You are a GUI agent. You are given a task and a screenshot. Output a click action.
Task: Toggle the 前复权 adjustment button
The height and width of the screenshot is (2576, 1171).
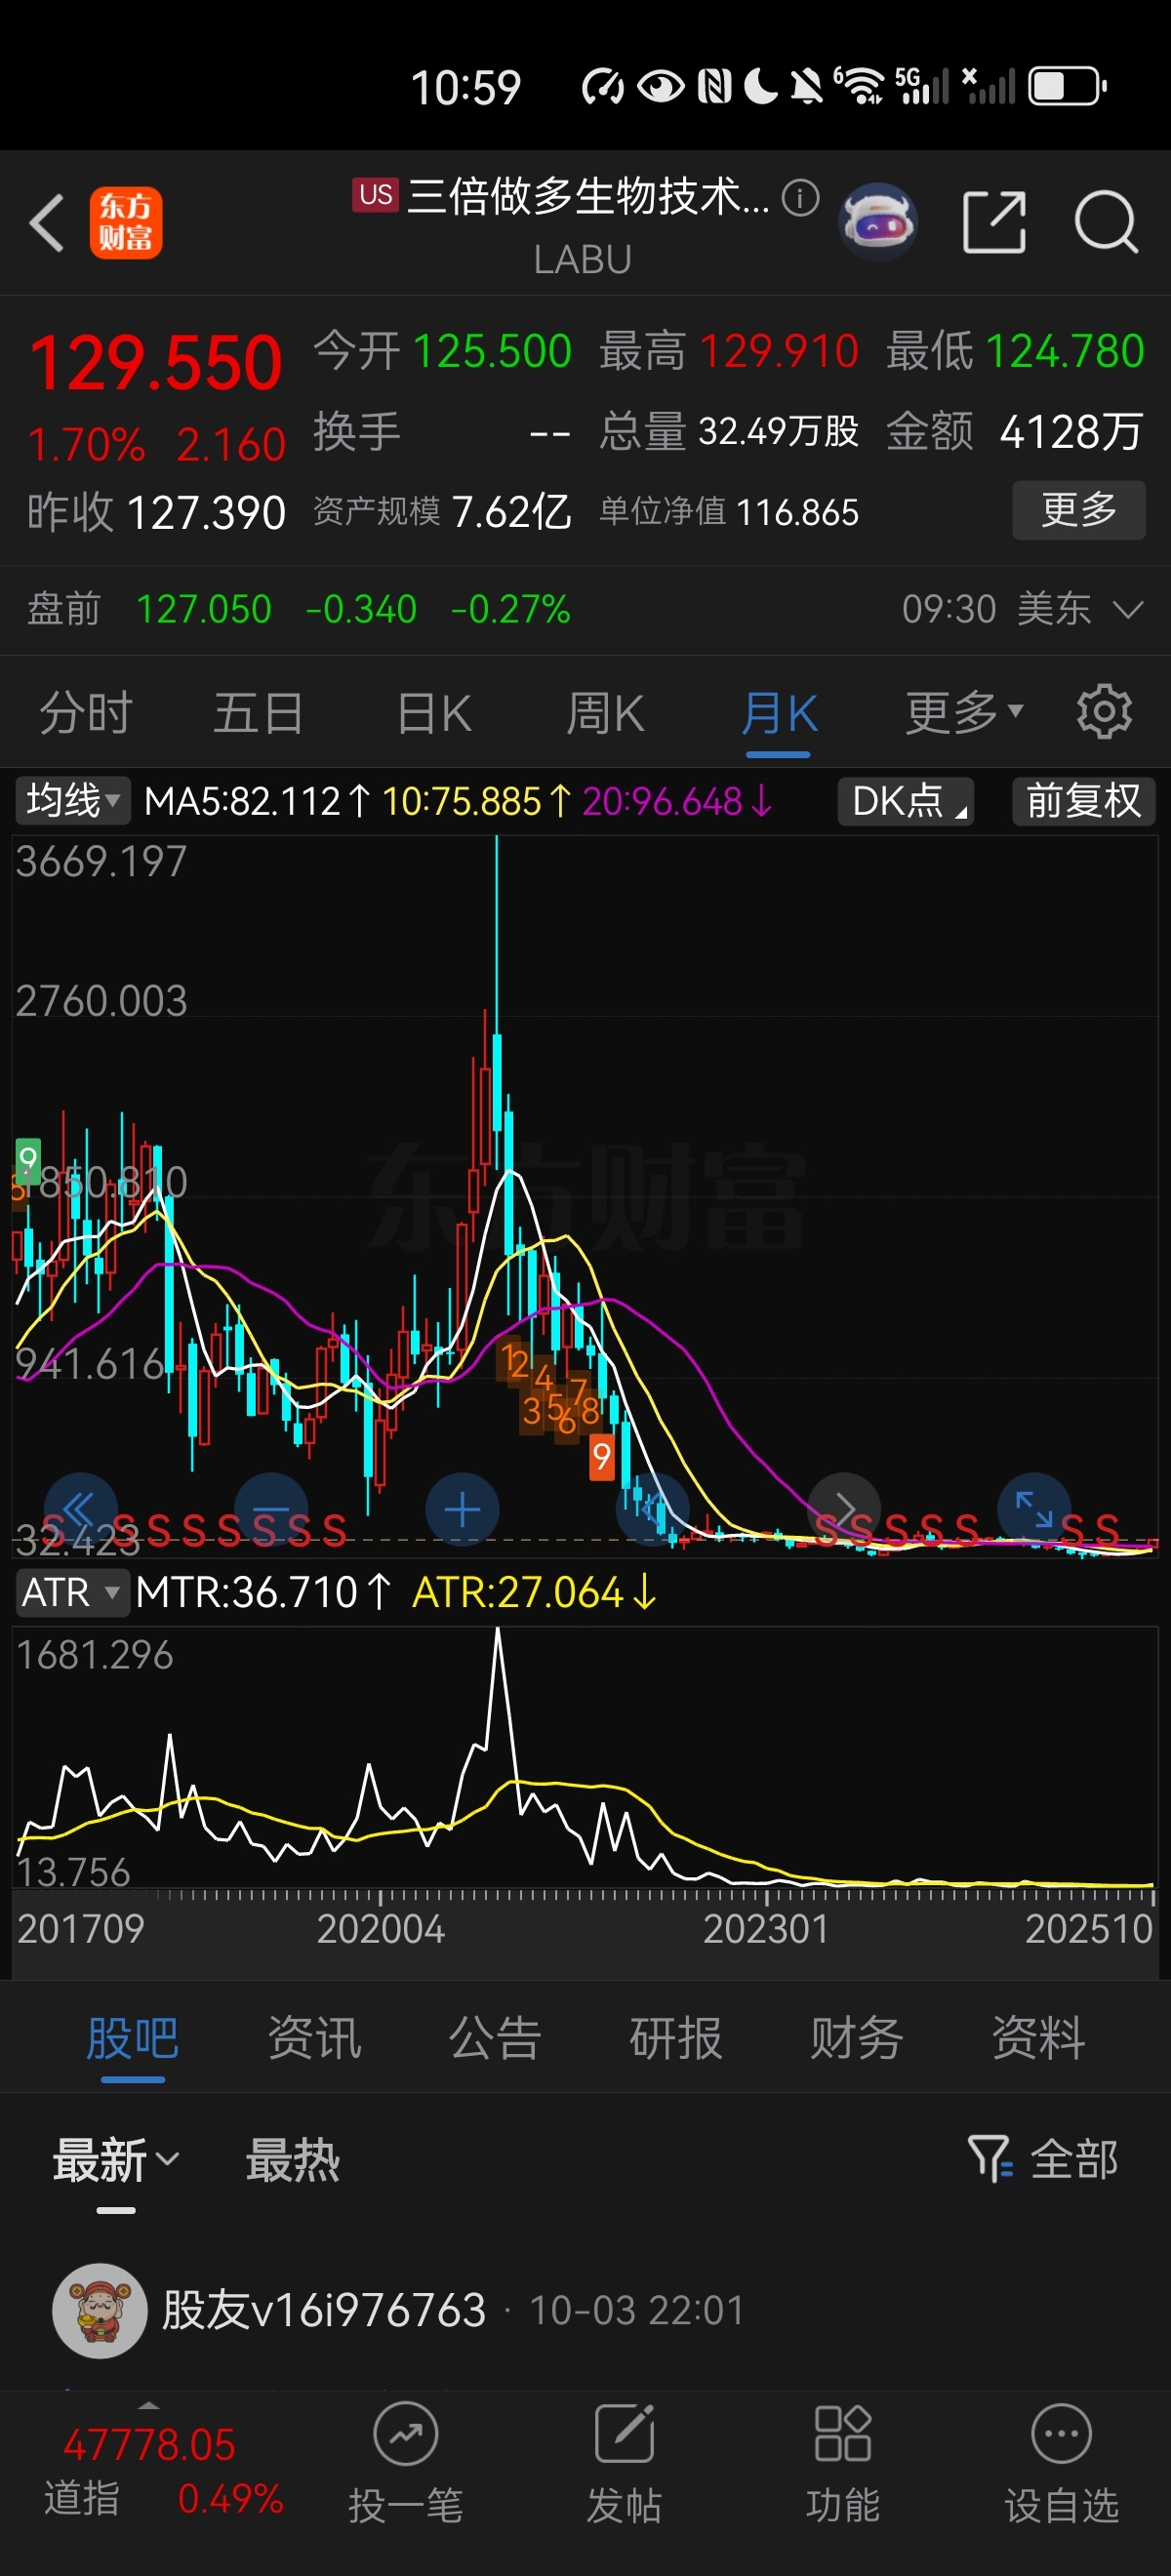point(1083,801)
